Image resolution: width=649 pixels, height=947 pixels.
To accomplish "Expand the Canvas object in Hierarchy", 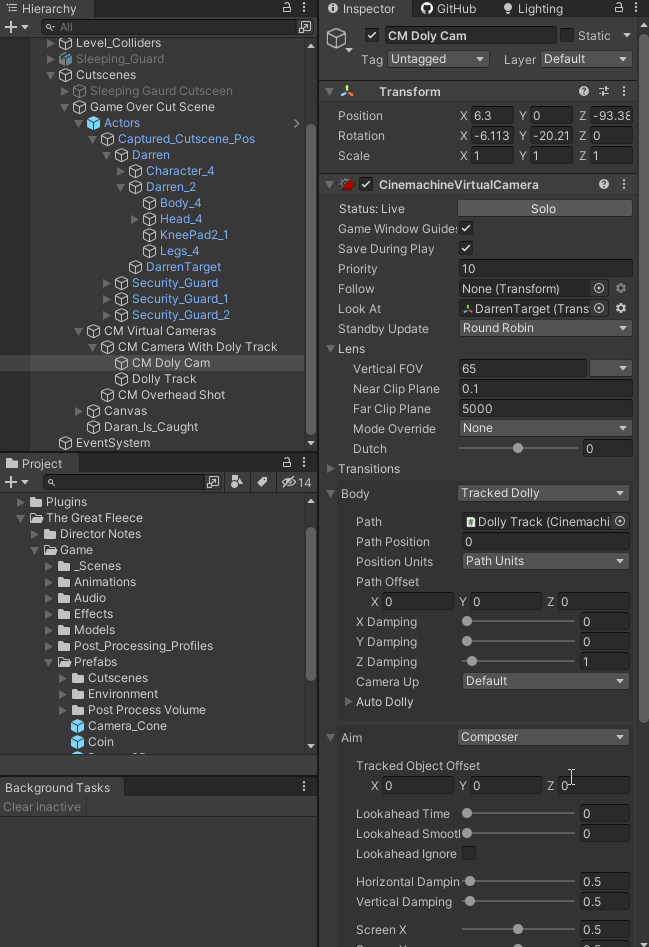I will 78,411.
